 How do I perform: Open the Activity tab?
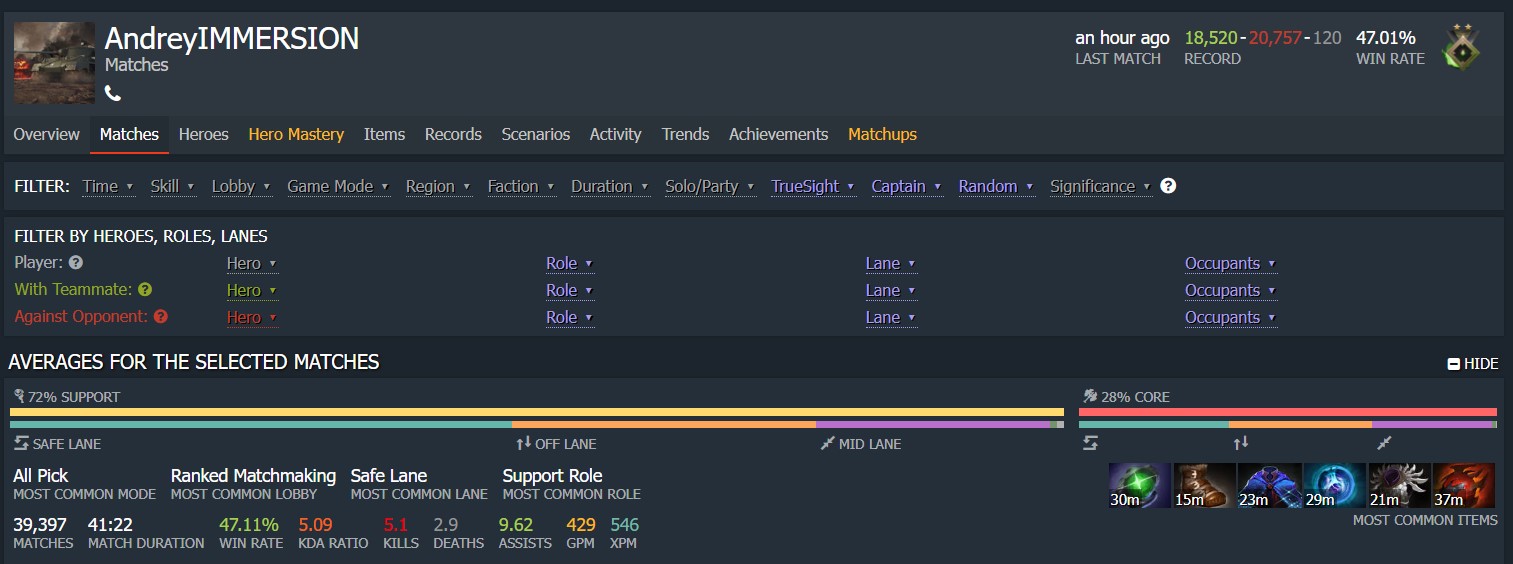615,134
